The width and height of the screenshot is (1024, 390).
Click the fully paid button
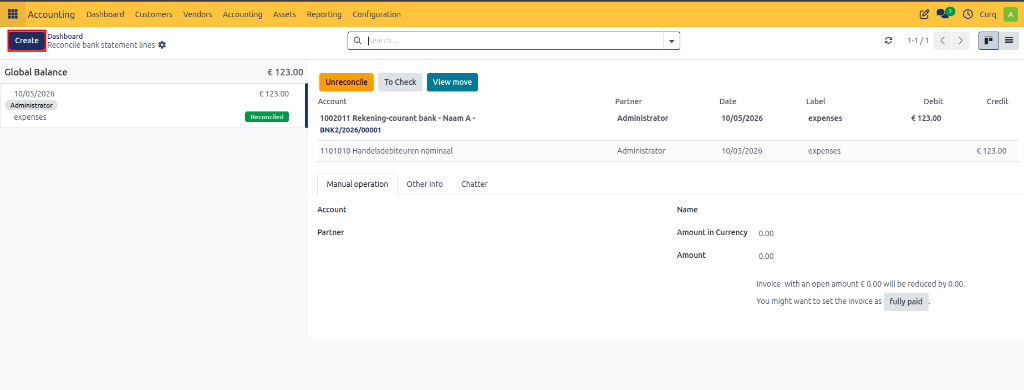[906, 302]
